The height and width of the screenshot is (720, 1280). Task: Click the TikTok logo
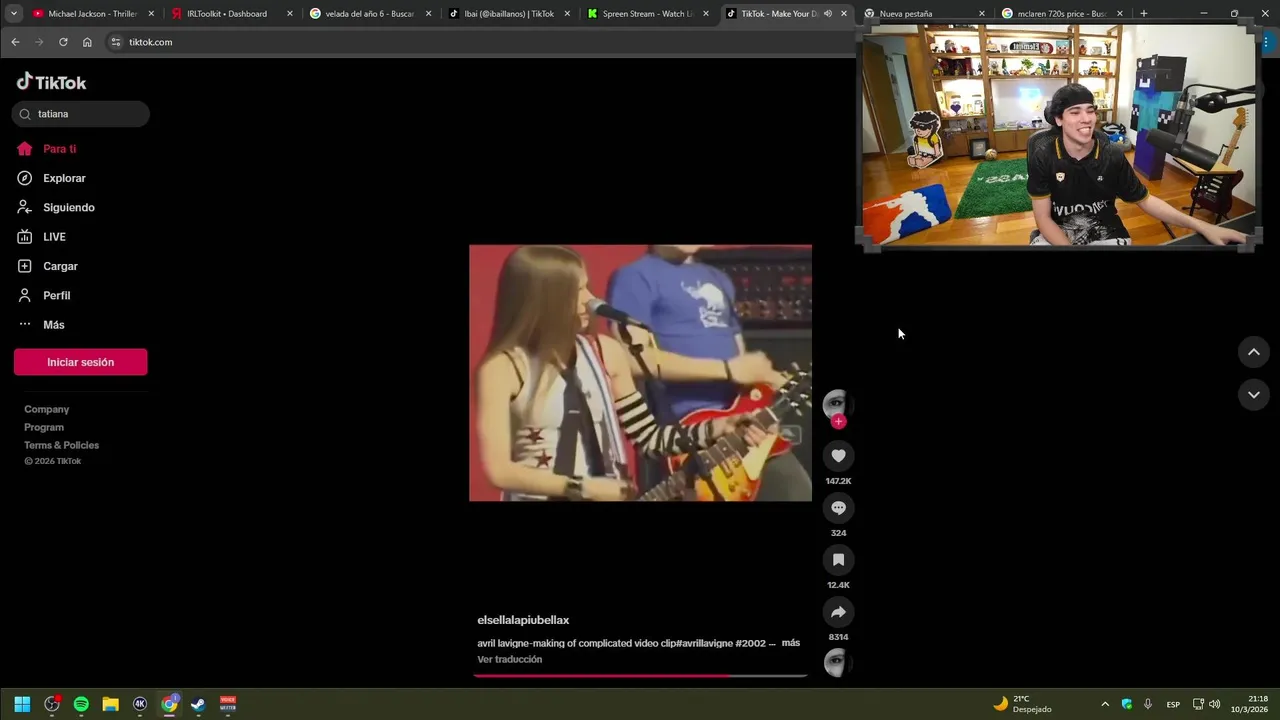coord(51,82)
